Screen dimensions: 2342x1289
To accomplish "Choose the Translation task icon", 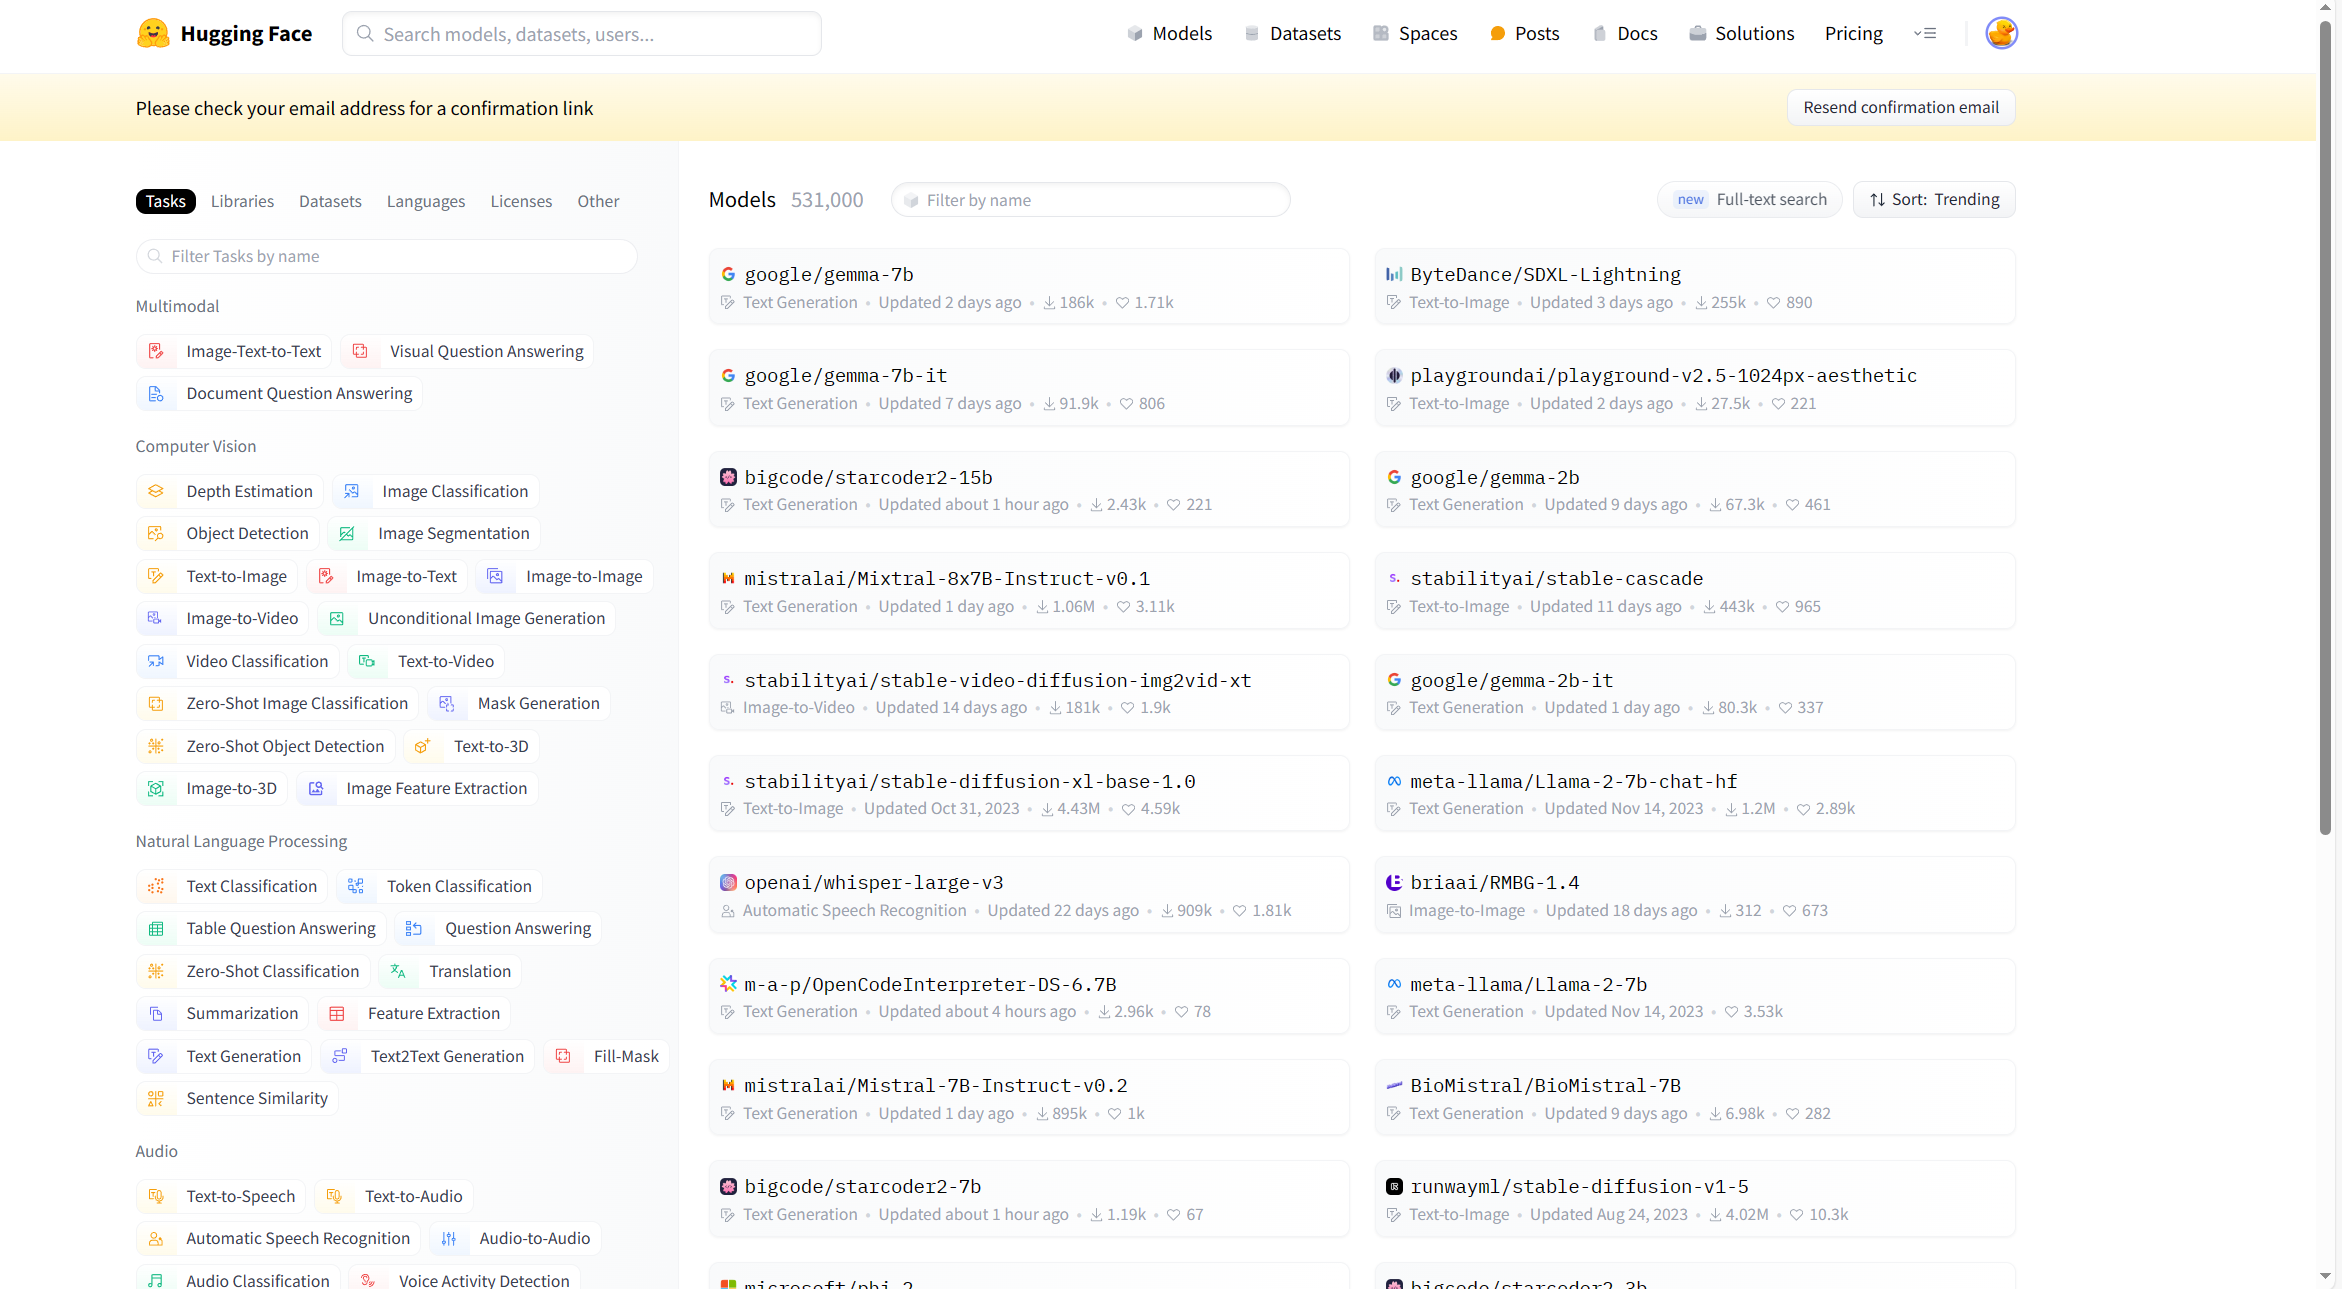I will pos(398,971).
